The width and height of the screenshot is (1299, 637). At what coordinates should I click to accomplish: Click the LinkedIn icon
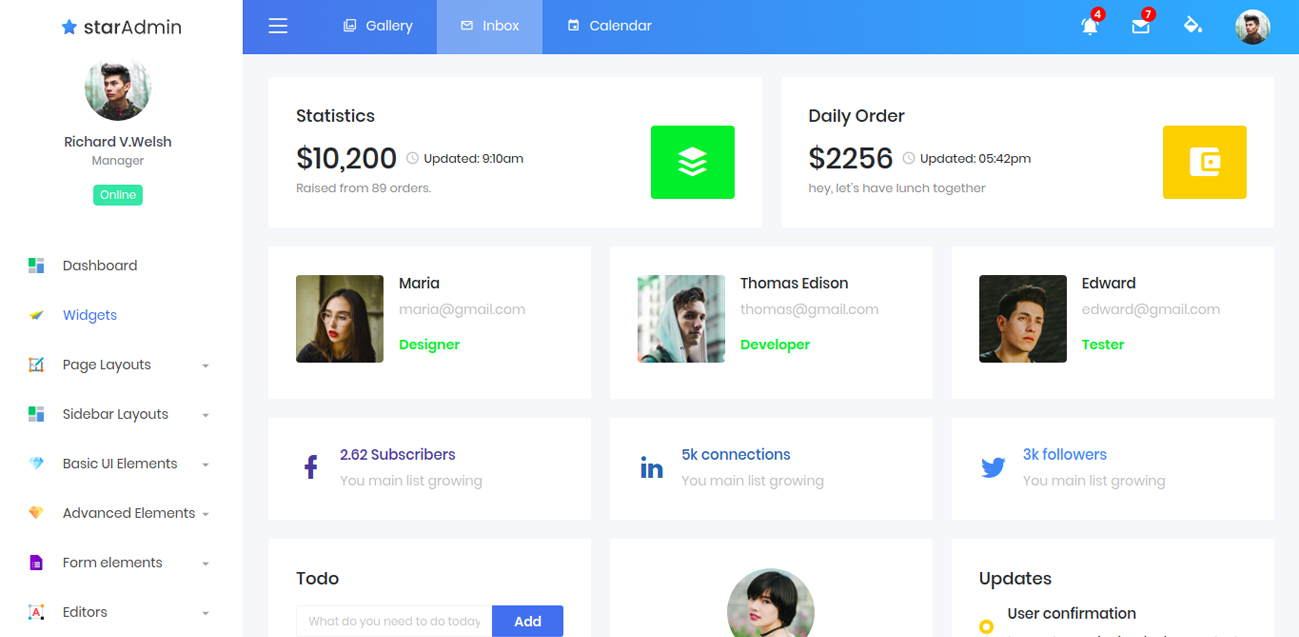coord(652,467)
